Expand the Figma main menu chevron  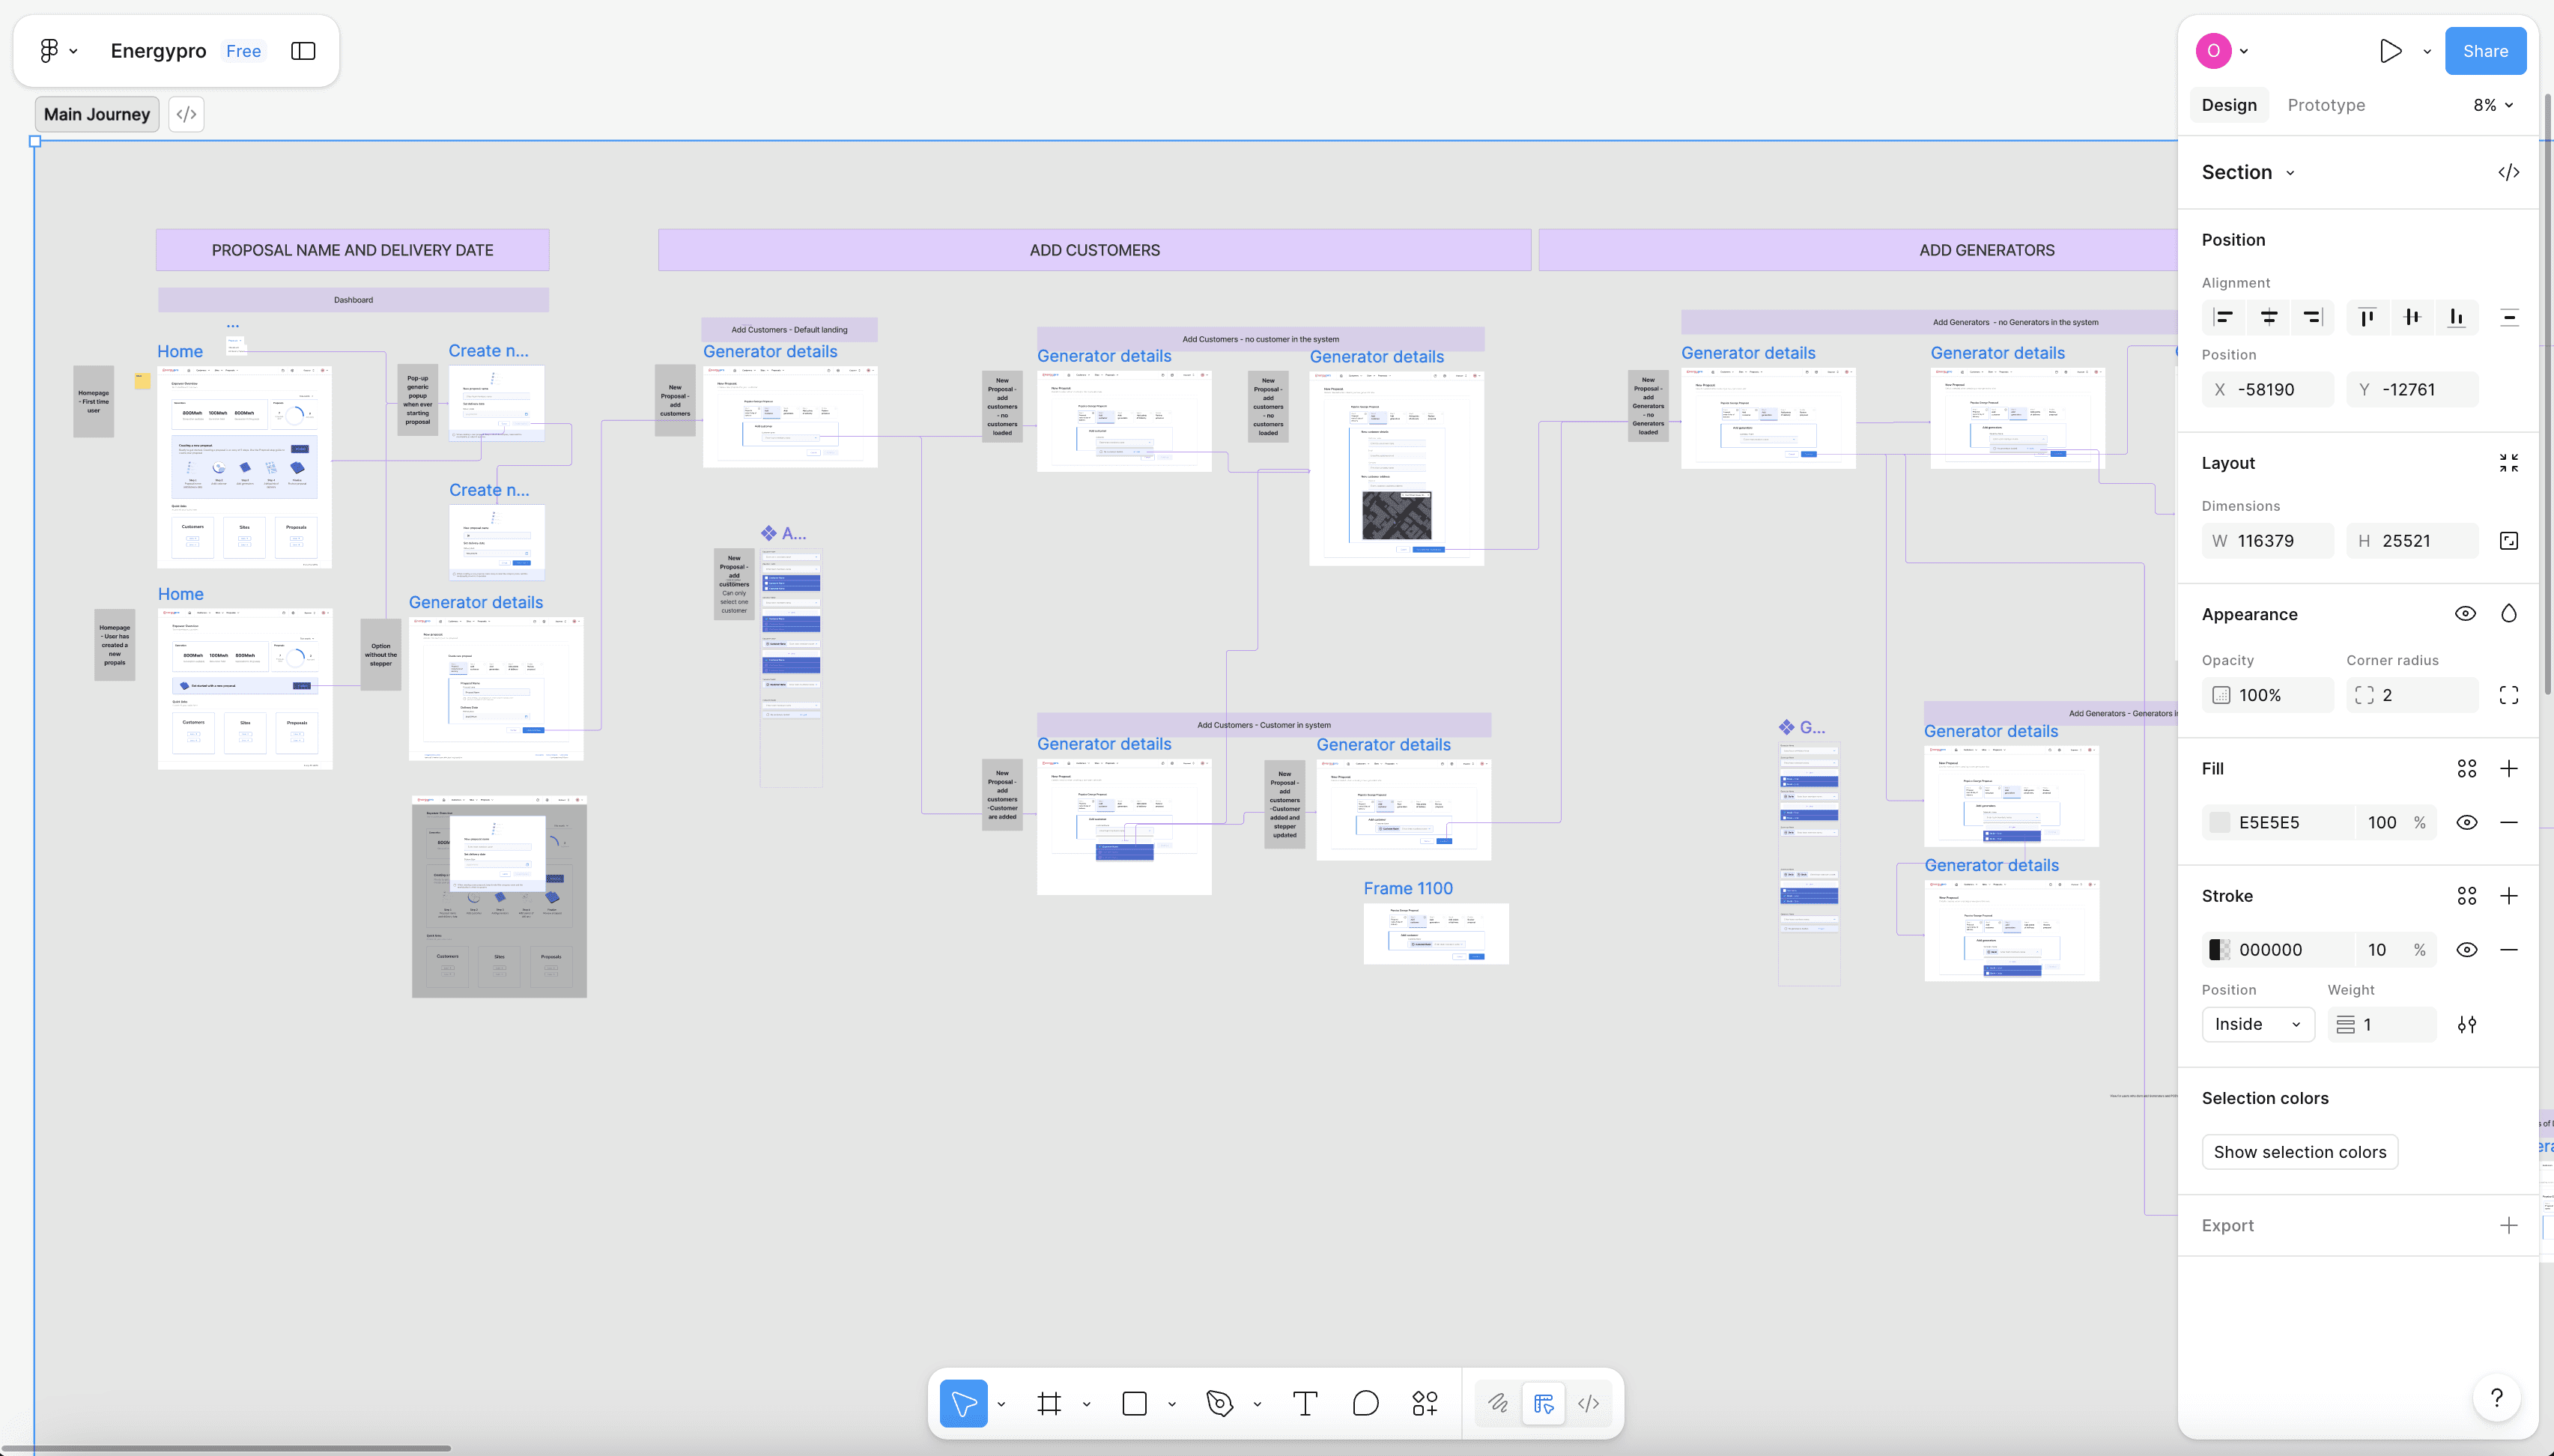tap(73, 51)
